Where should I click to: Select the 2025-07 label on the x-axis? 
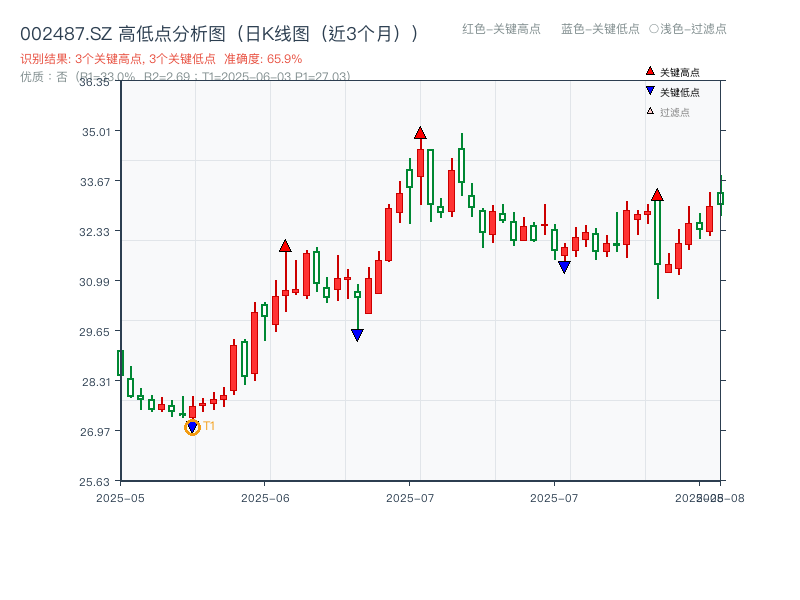[x=409, y=493]
